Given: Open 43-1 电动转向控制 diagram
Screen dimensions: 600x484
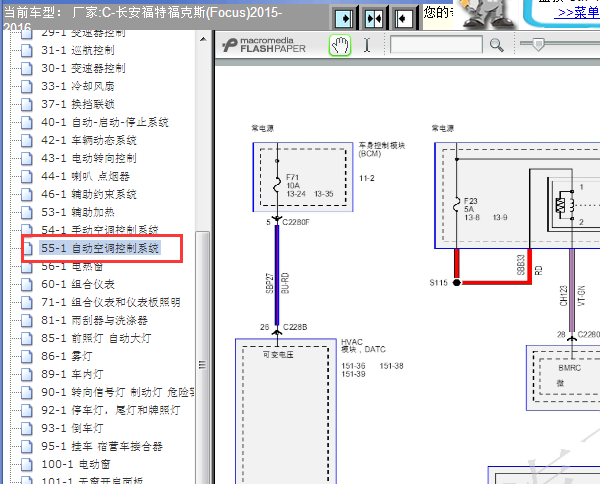Looking at the screenshot, I should pyautogui.click(x=89, y=158).
